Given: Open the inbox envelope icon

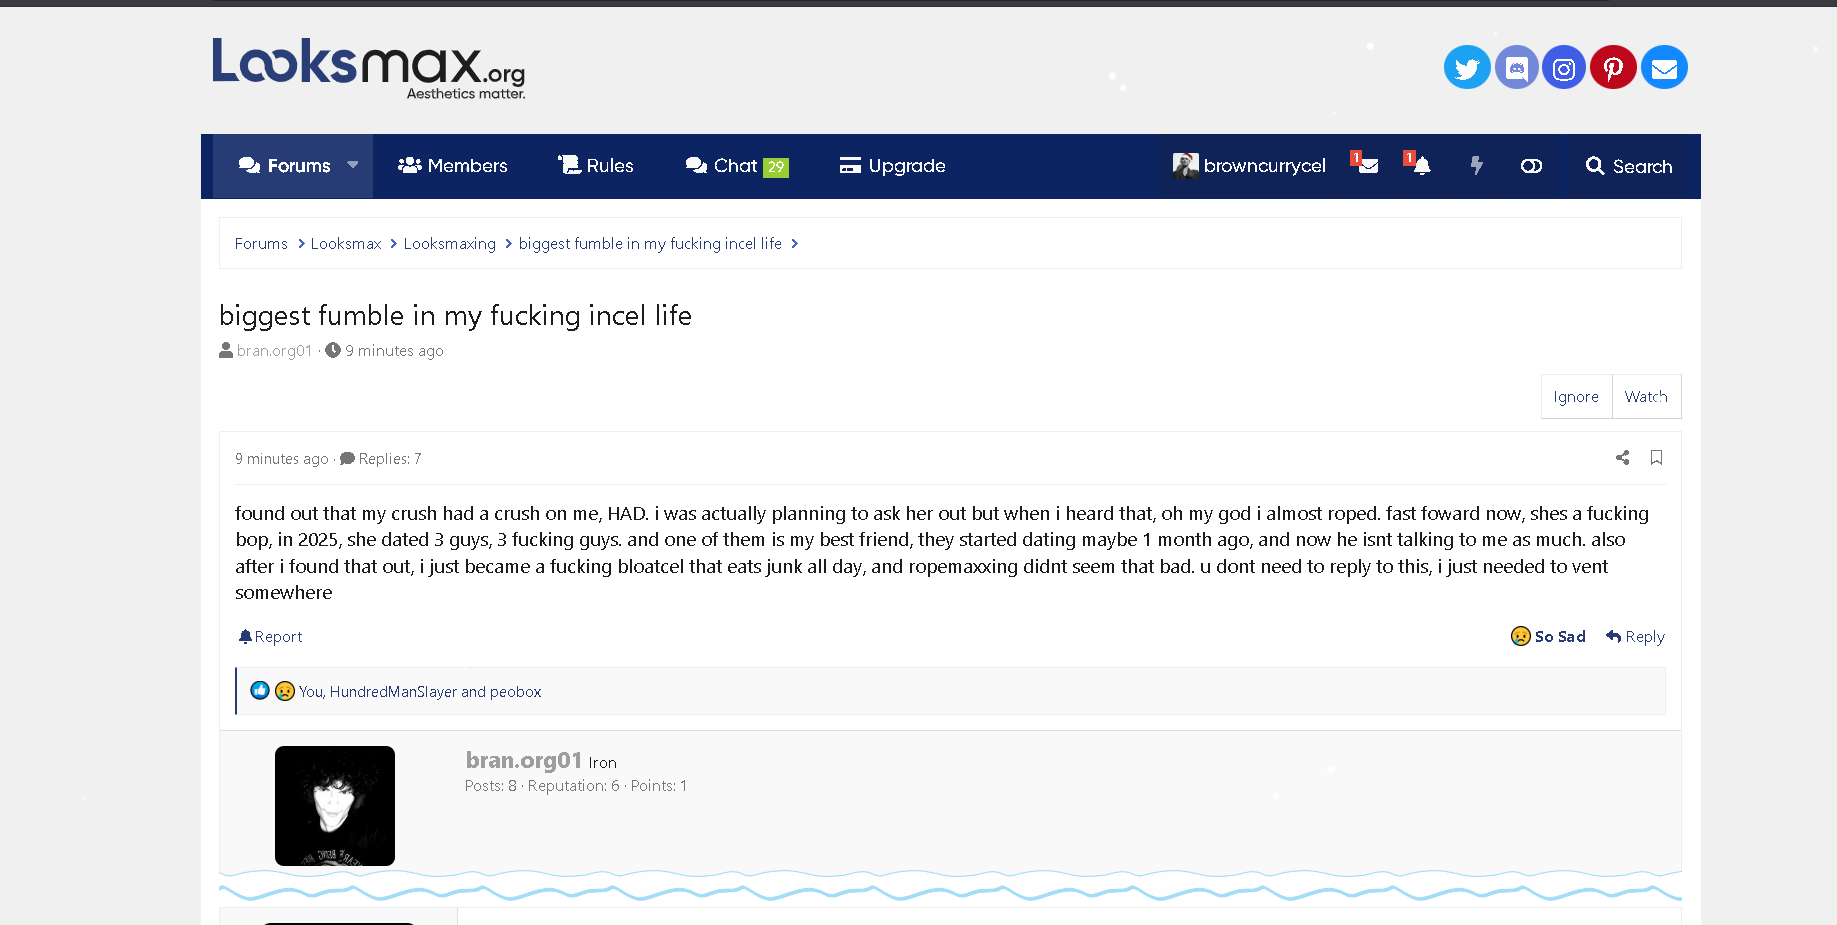Looking at the screenshot, I should 1367,166.
